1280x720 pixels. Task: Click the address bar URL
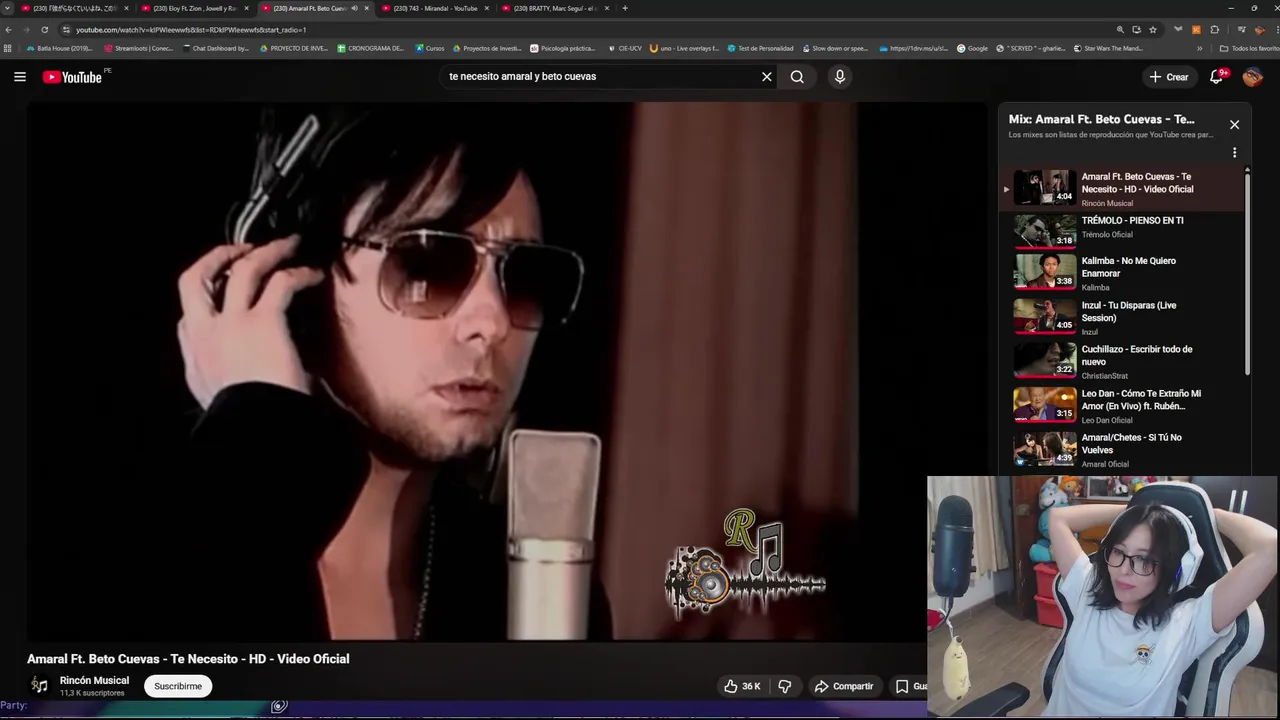pyautogui.click(x=191, y=30)
